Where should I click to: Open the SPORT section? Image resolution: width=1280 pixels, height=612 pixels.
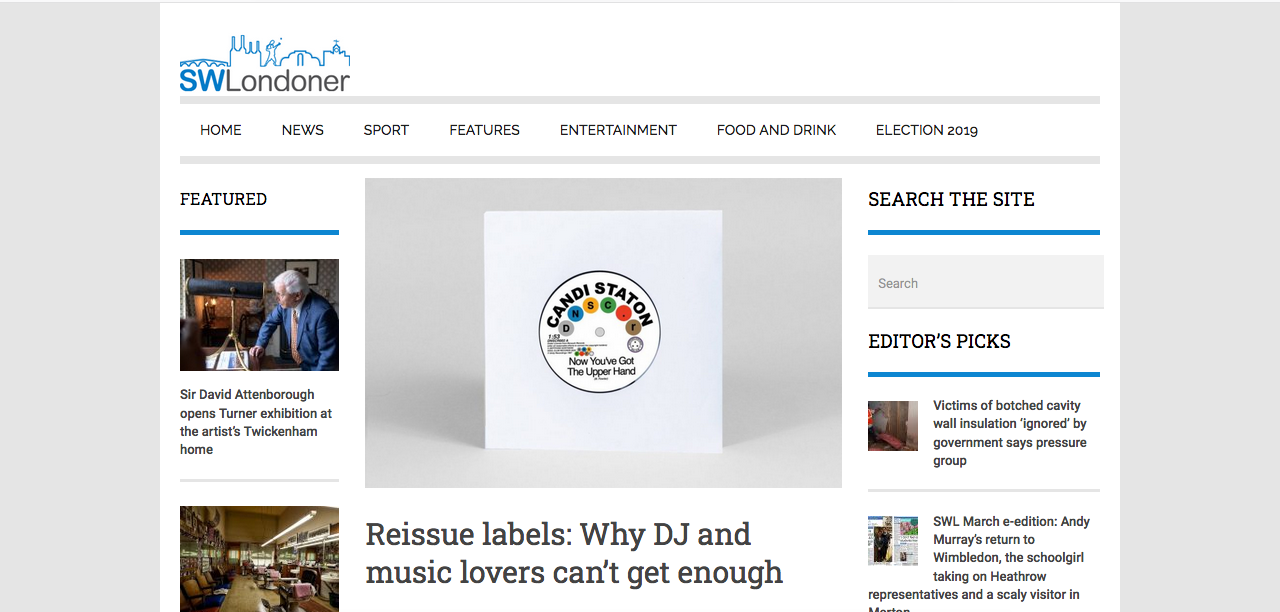(386, 130)
